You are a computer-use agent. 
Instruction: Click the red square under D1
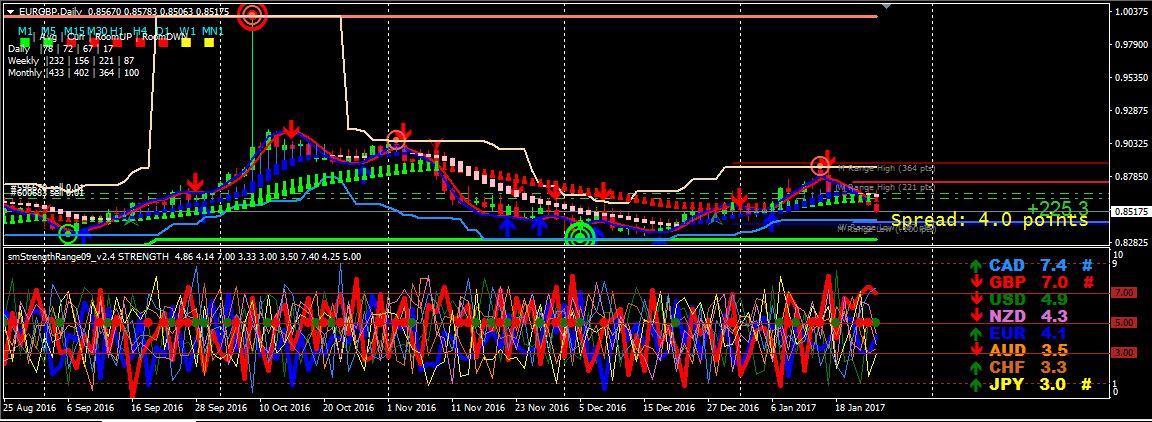coord(163,43)
